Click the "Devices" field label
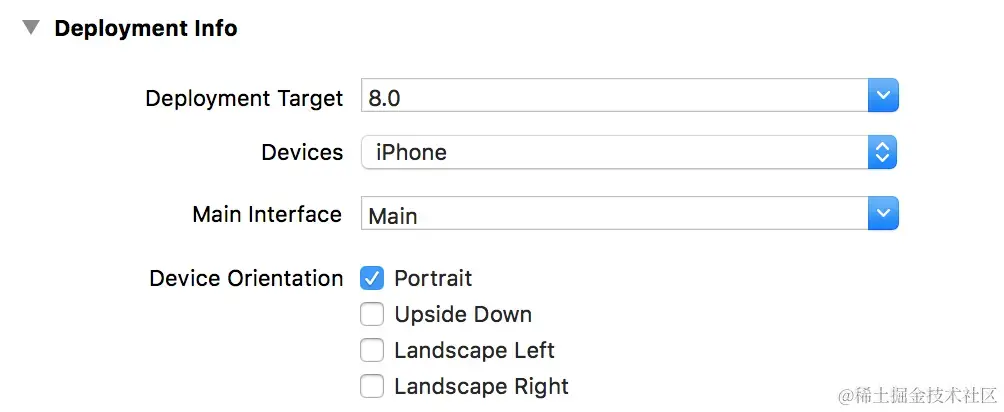1004x412 pixels. (302, 153)
